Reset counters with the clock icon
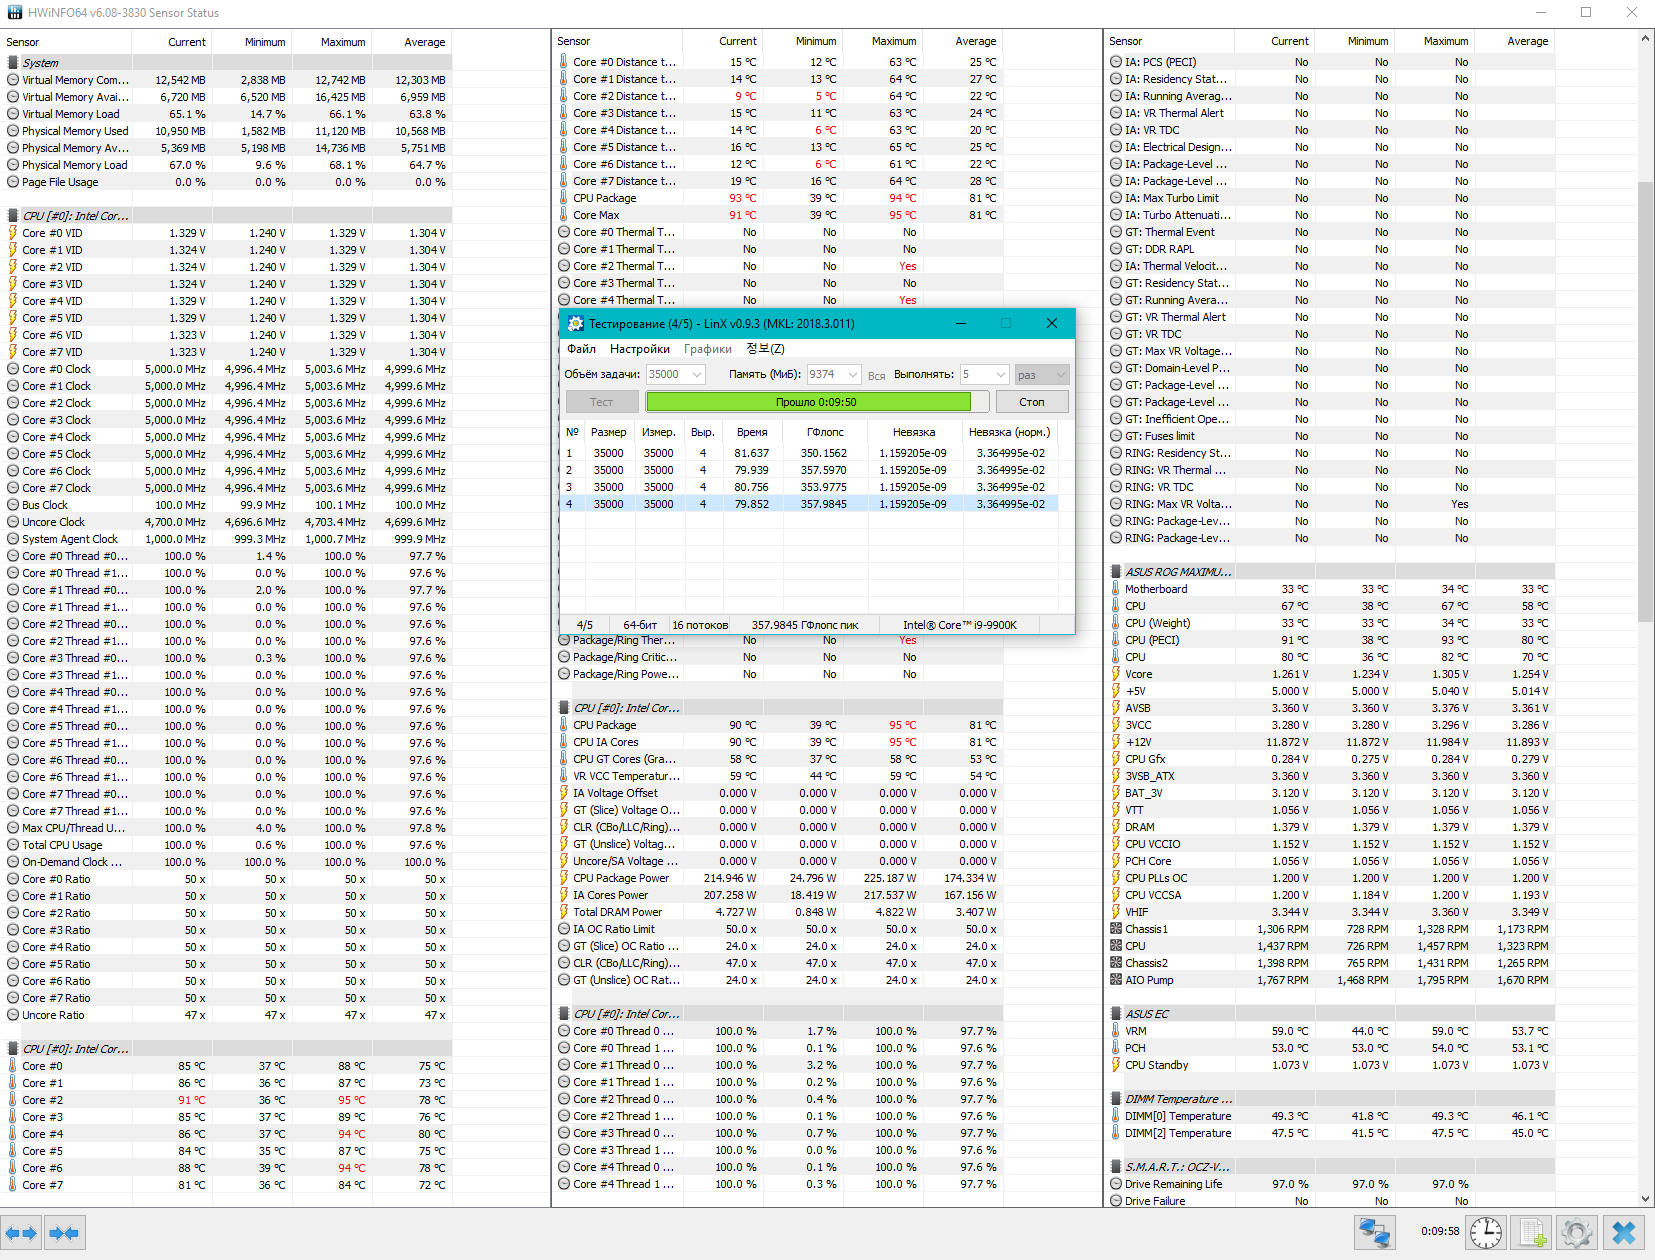This screenshot has height=1260, width=1655. click(1486, 1233)
